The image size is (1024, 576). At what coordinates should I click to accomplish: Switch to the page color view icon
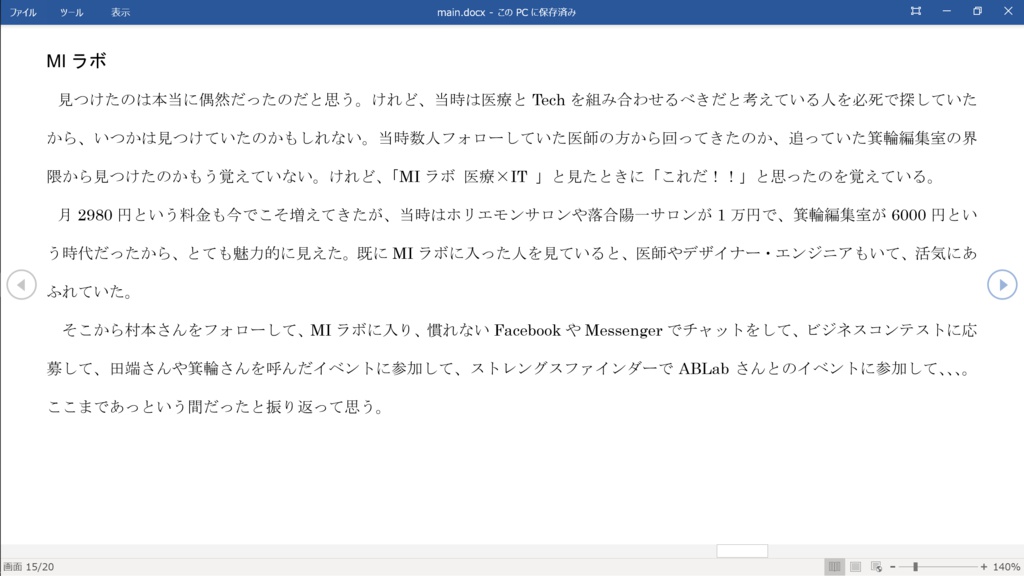[856, 566]
